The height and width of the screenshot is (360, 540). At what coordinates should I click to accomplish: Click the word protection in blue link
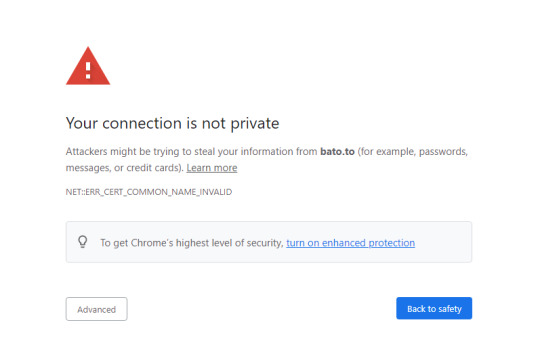(392, 243)
